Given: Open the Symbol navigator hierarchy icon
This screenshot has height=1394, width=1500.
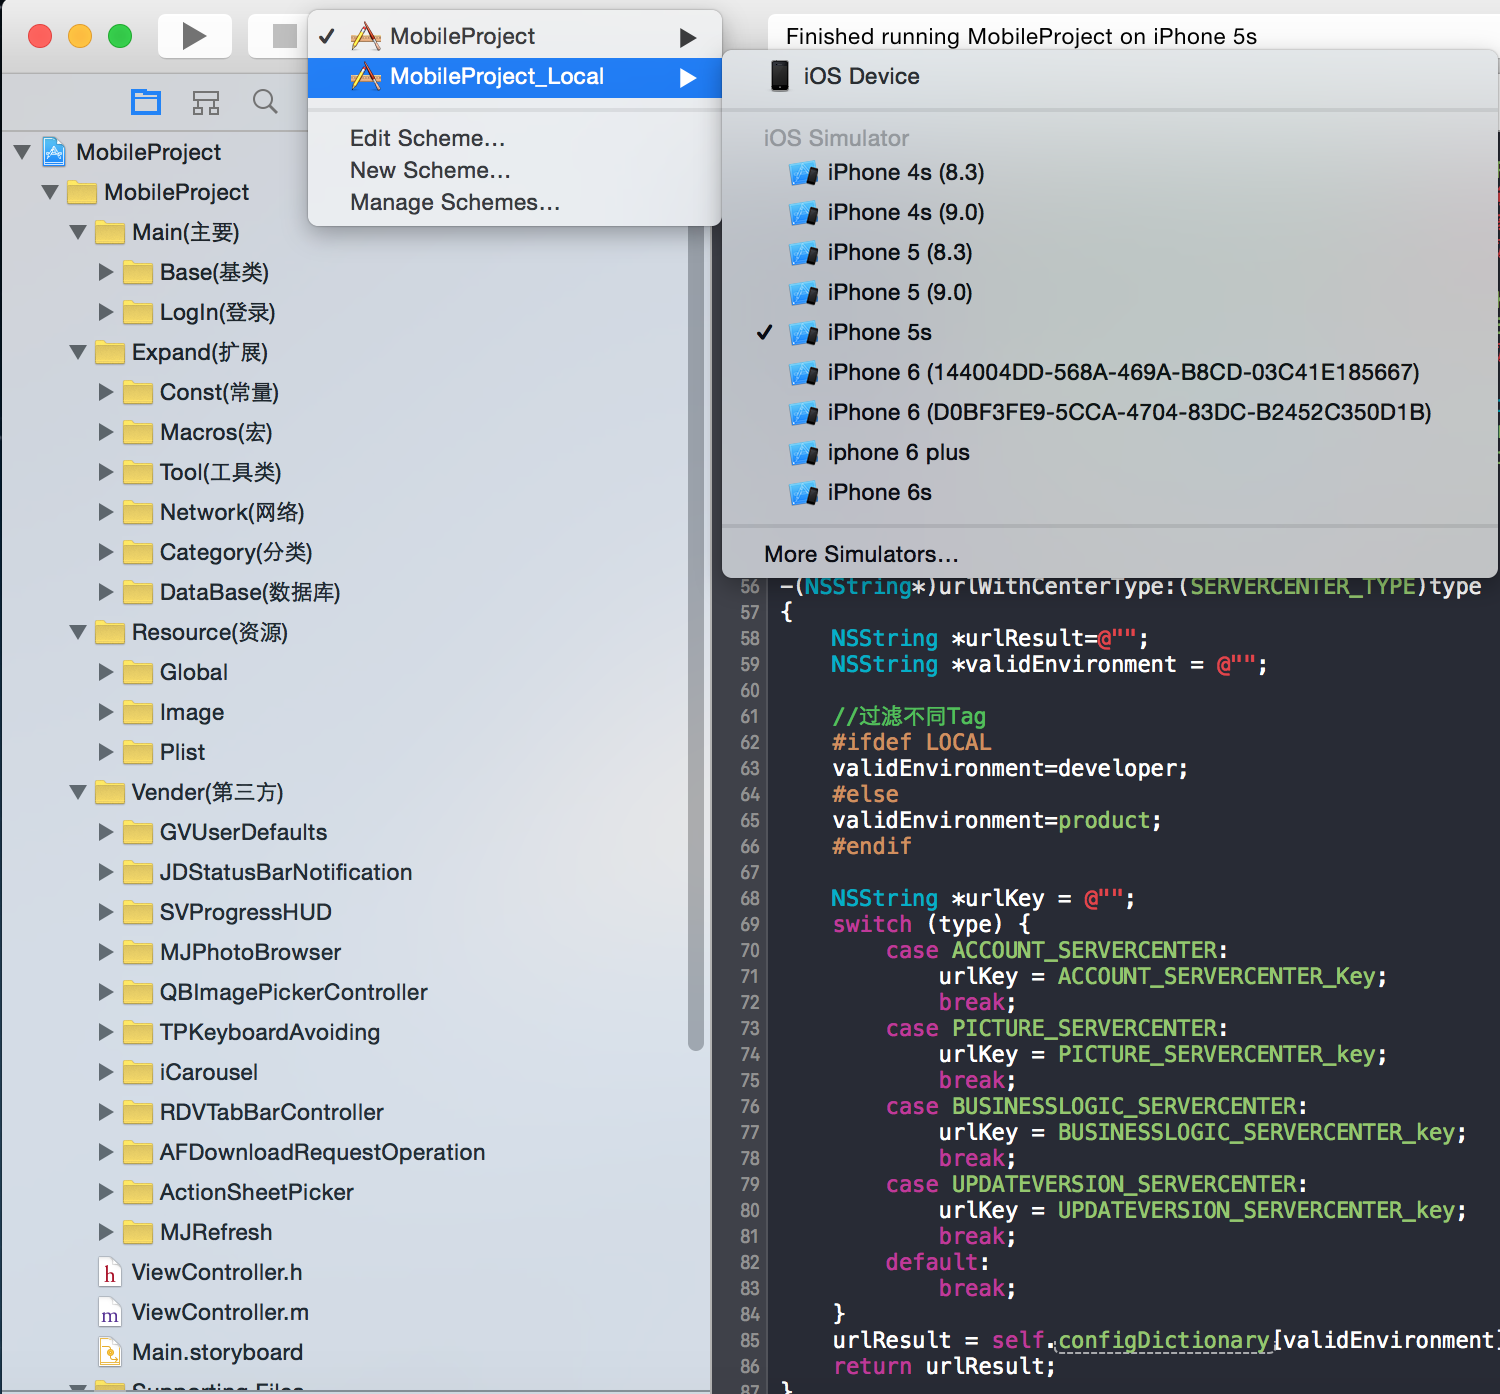Looking at the screenshot, I should tap(206, 102).
